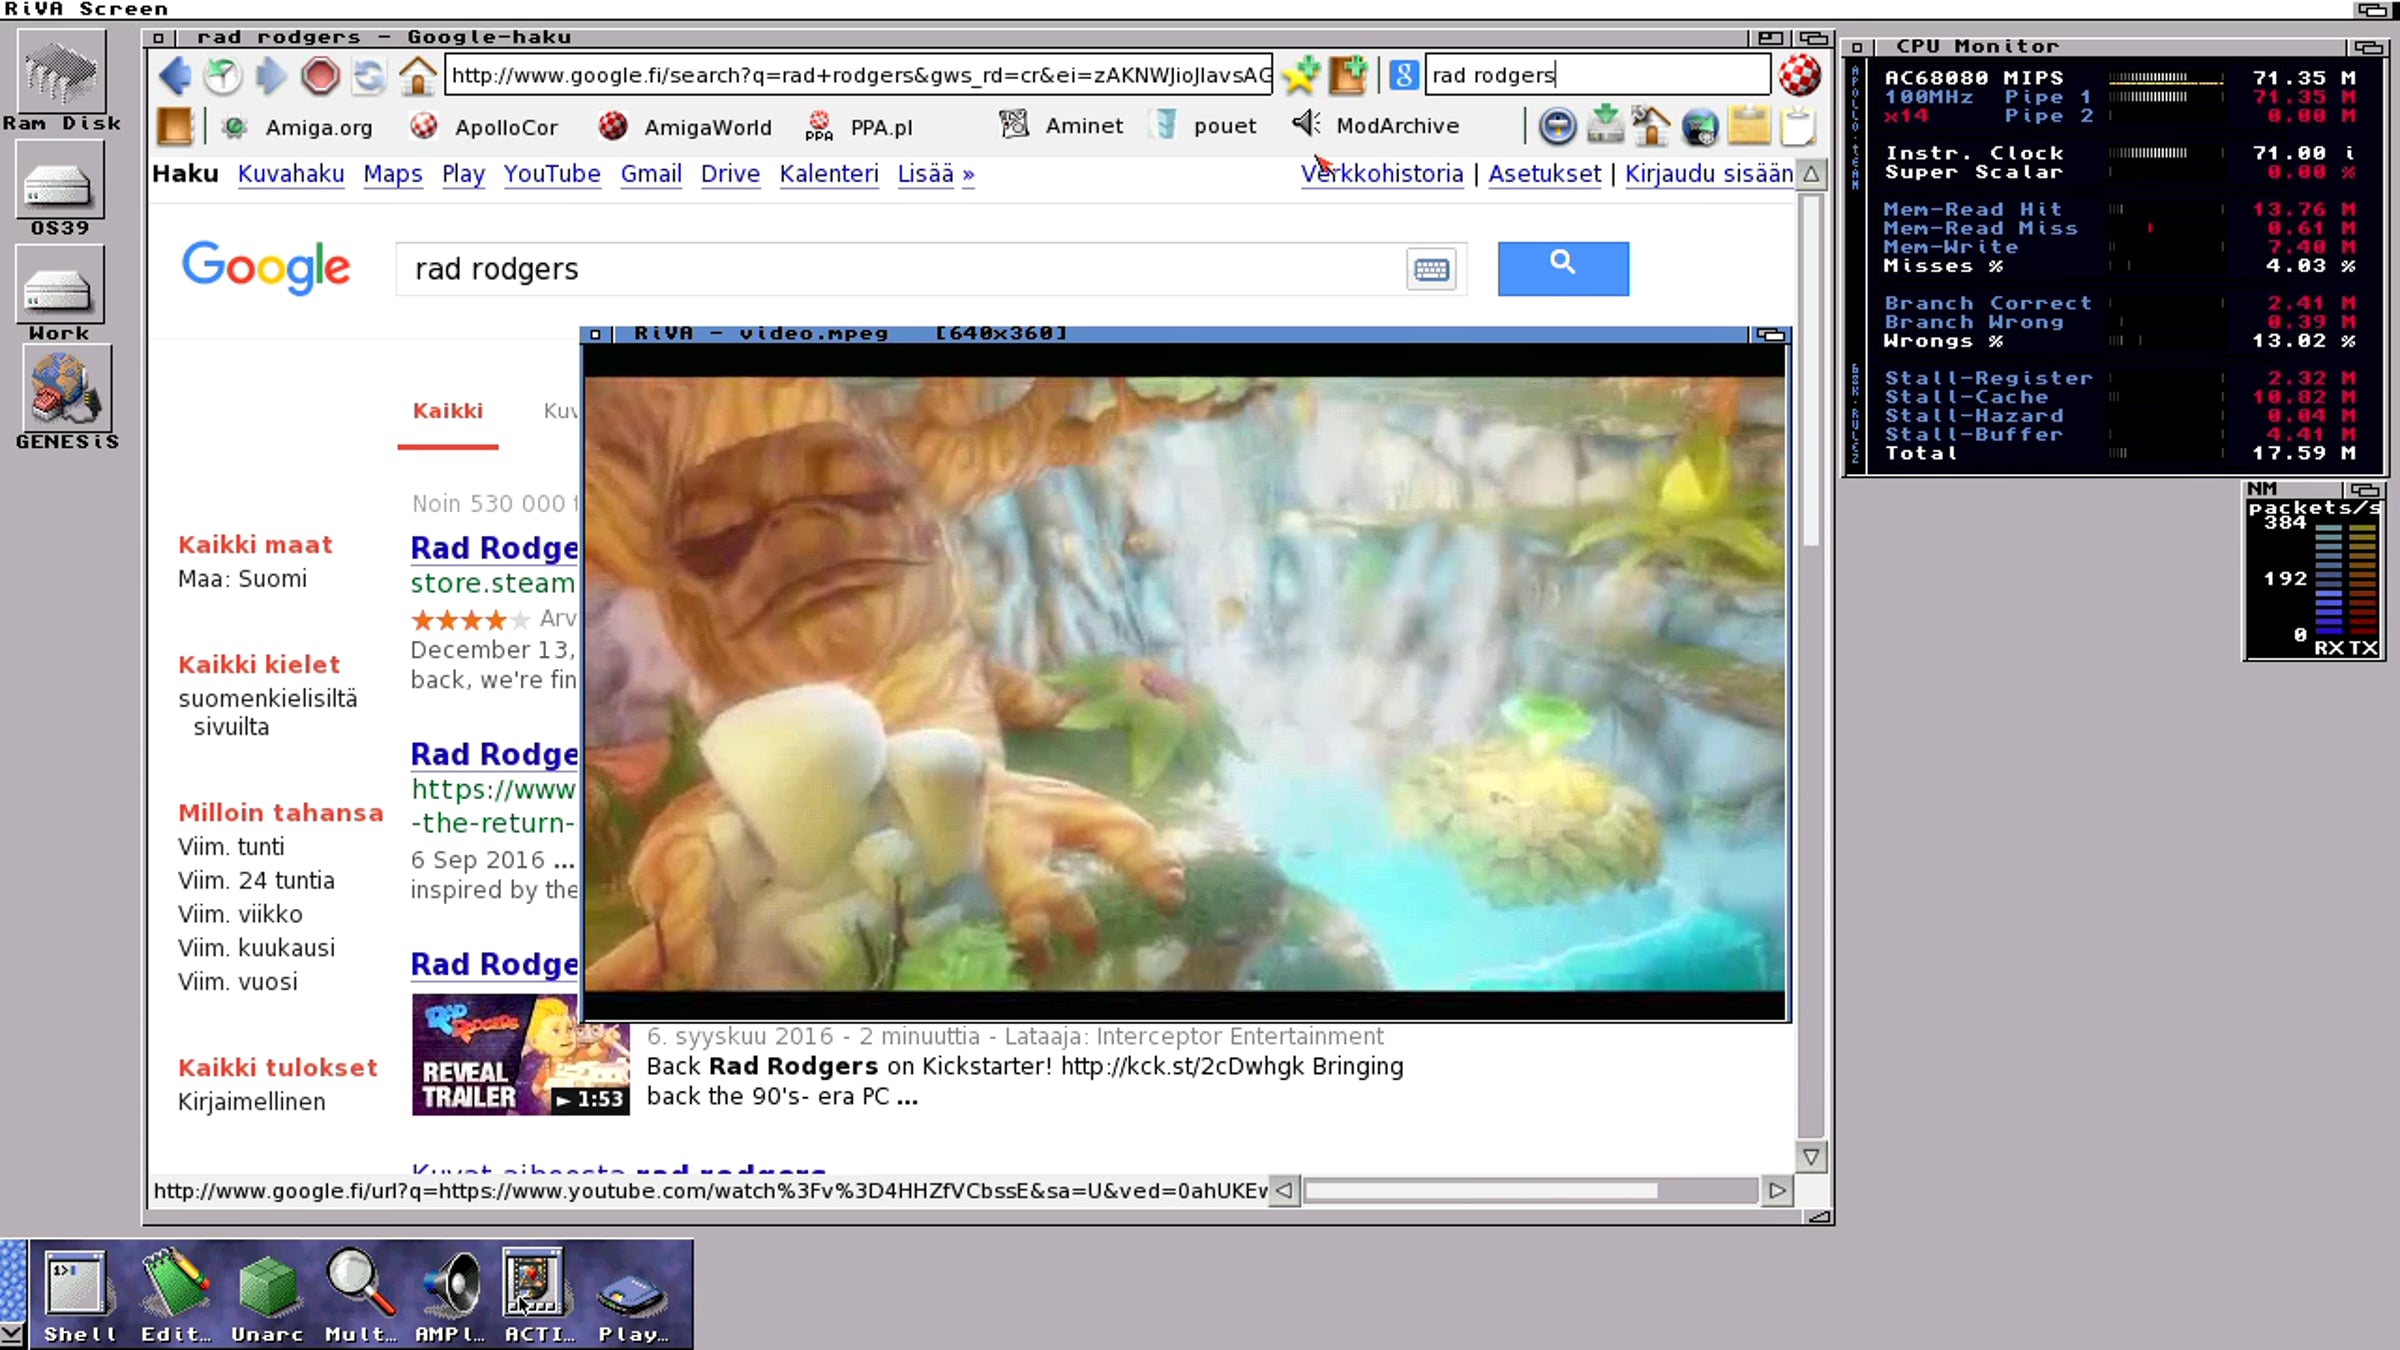The width and height of the screenshot is (2400, 1350).
Task: Toggle the on-screen keyboard in search box
Action: coord(1431,270)
